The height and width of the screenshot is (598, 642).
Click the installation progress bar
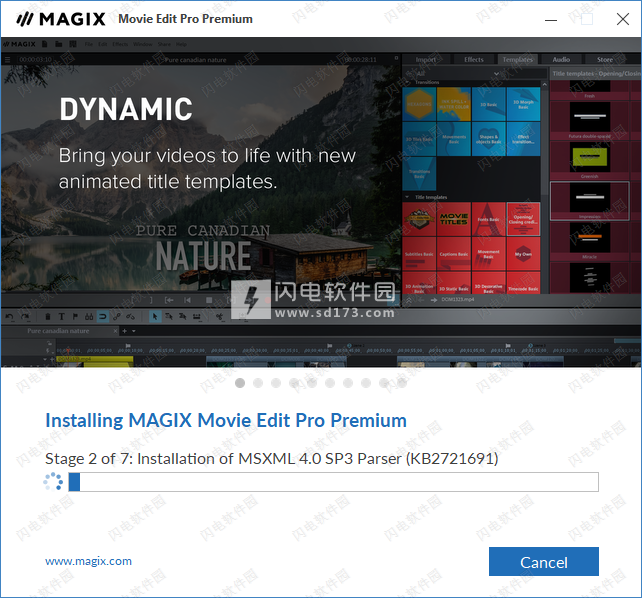click(333, 482)
